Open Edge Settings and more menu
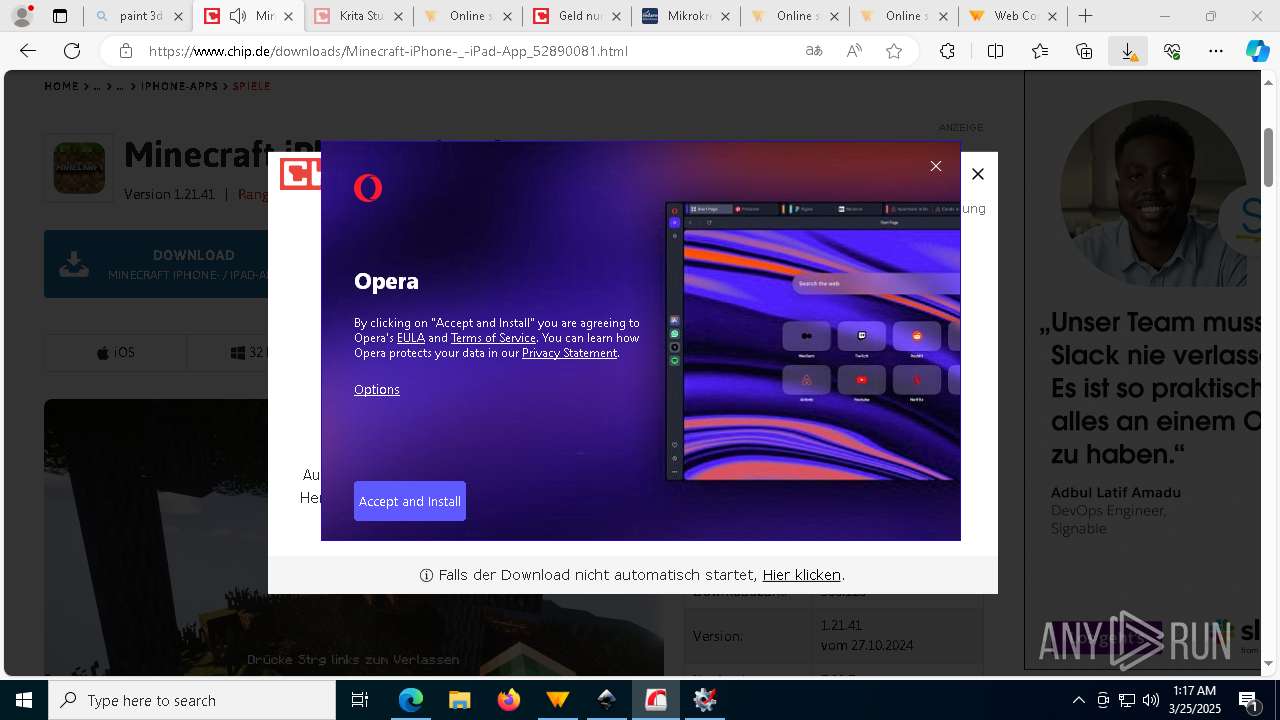Image resolution: width=1280 pixels, height=720 pixels. coord(1216,51)
